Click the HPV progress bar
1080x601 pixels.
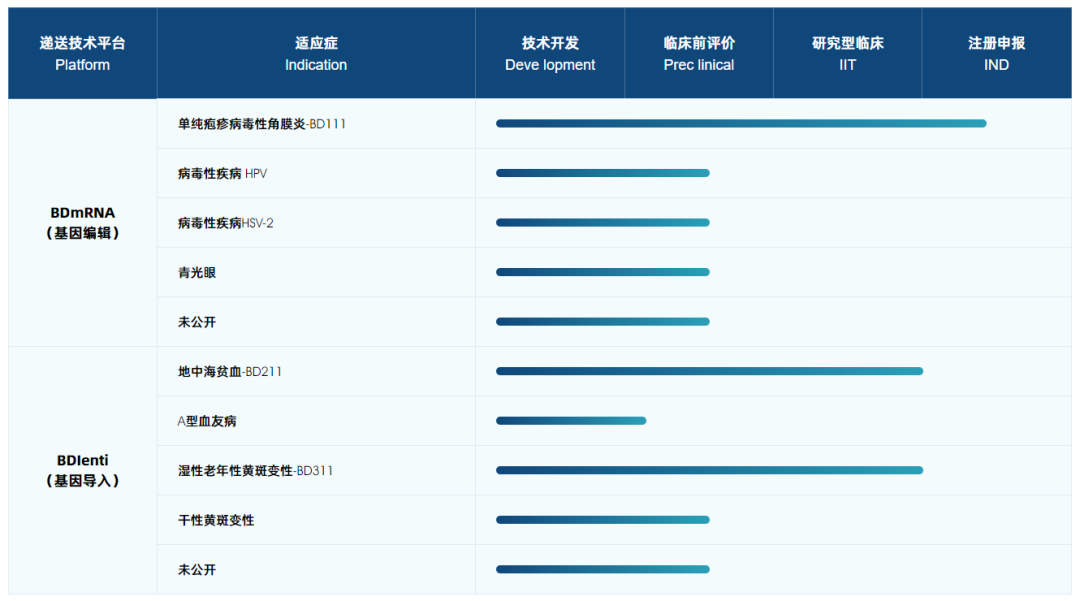(x=603, y=173)
